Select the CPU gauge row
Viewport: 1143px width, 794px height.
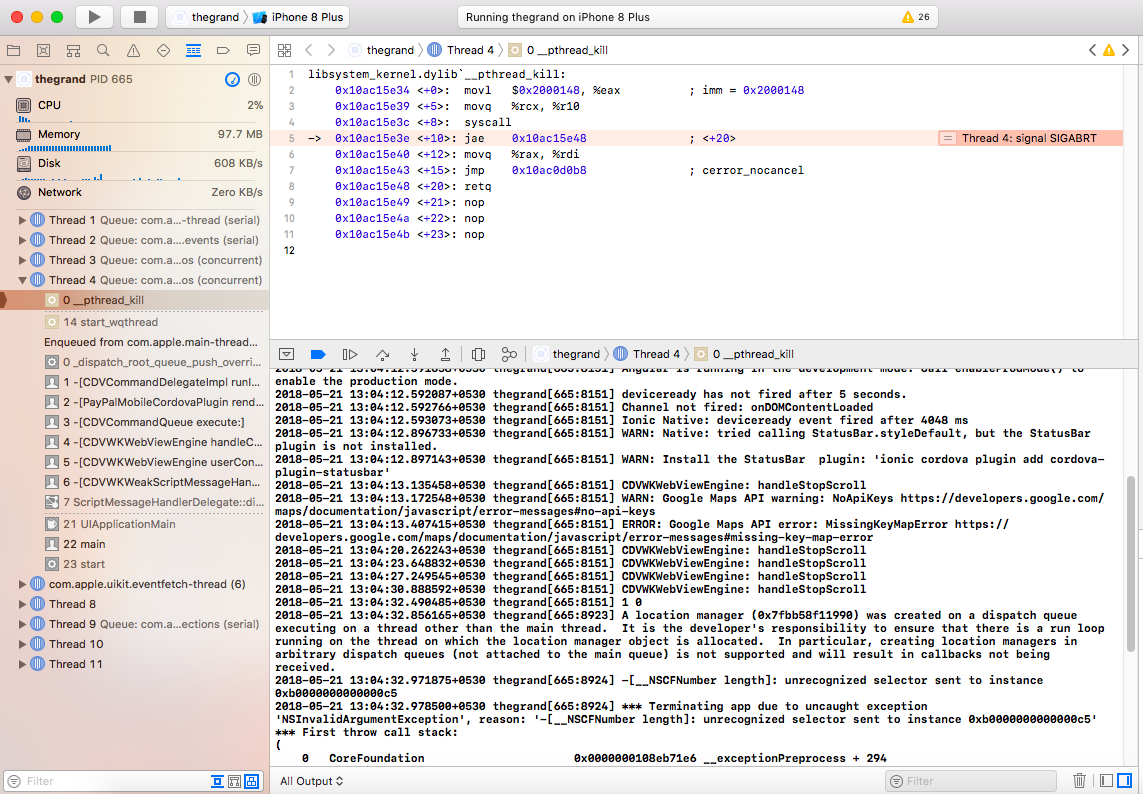pyautogui.click(x=134, y=109)
